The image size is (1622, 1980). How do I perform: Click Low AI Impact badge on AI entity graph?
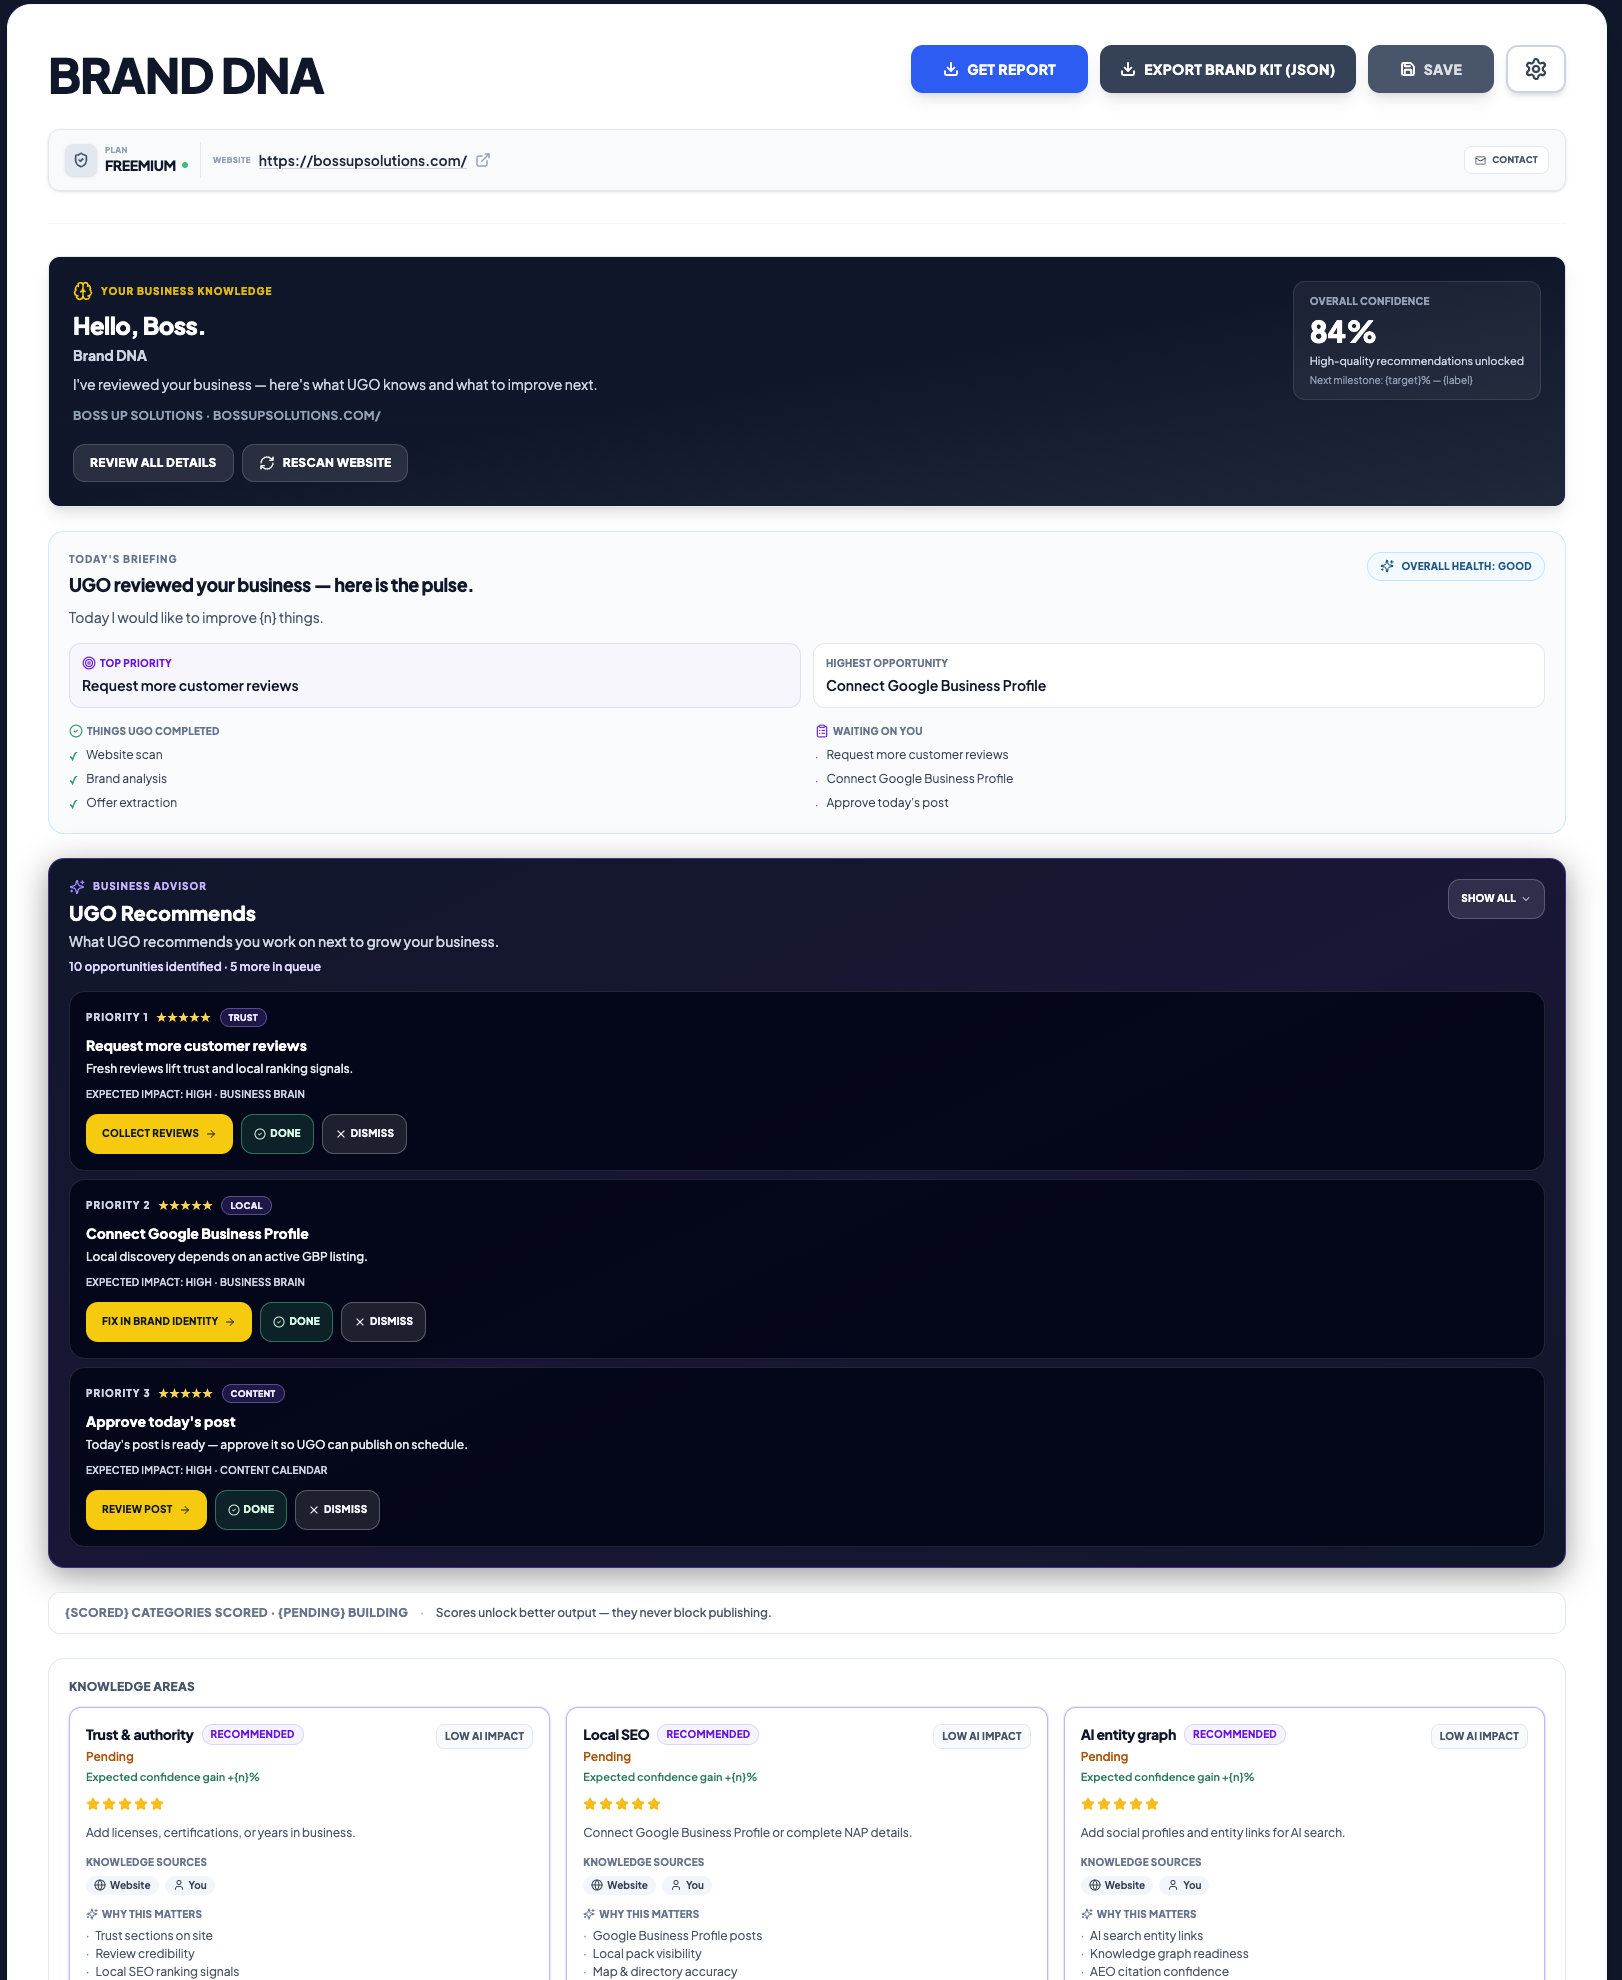click(x=1479, y=1736)
